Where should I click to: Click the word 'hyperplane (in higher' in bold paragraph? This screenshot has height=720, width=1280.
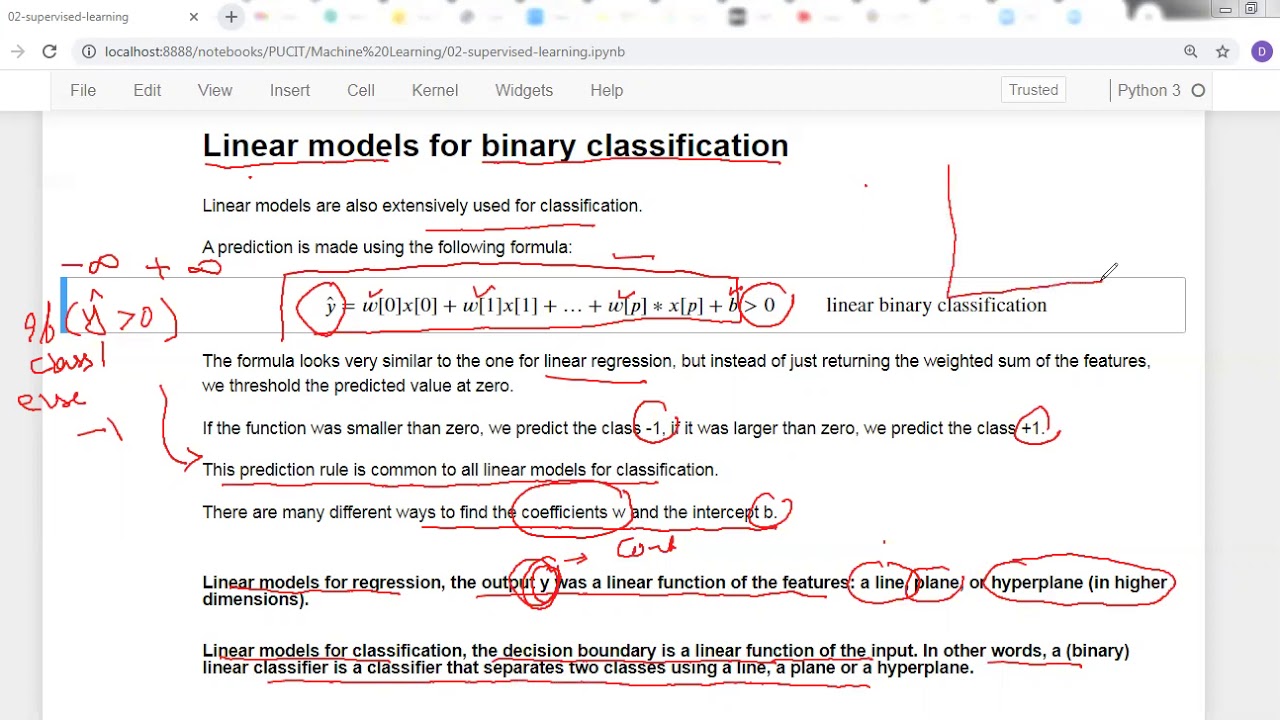coord(1079,582)
